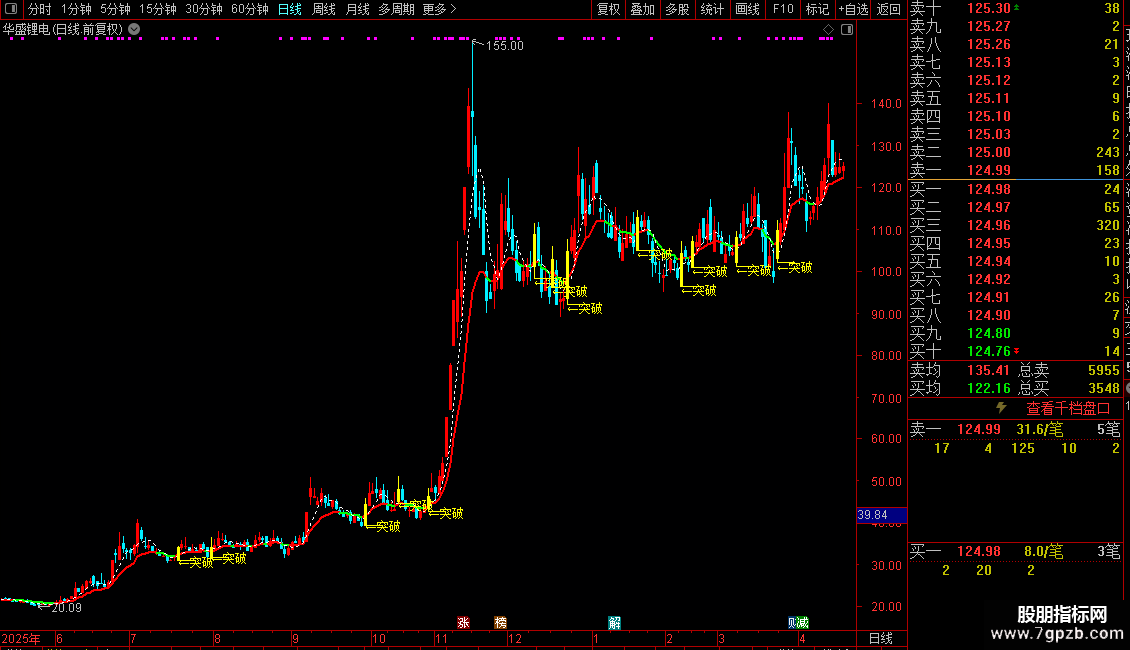Open 查看千档盘口 link
Image resolution: width=1130 pixels, height=650 pixels.
coord(1068,409)
